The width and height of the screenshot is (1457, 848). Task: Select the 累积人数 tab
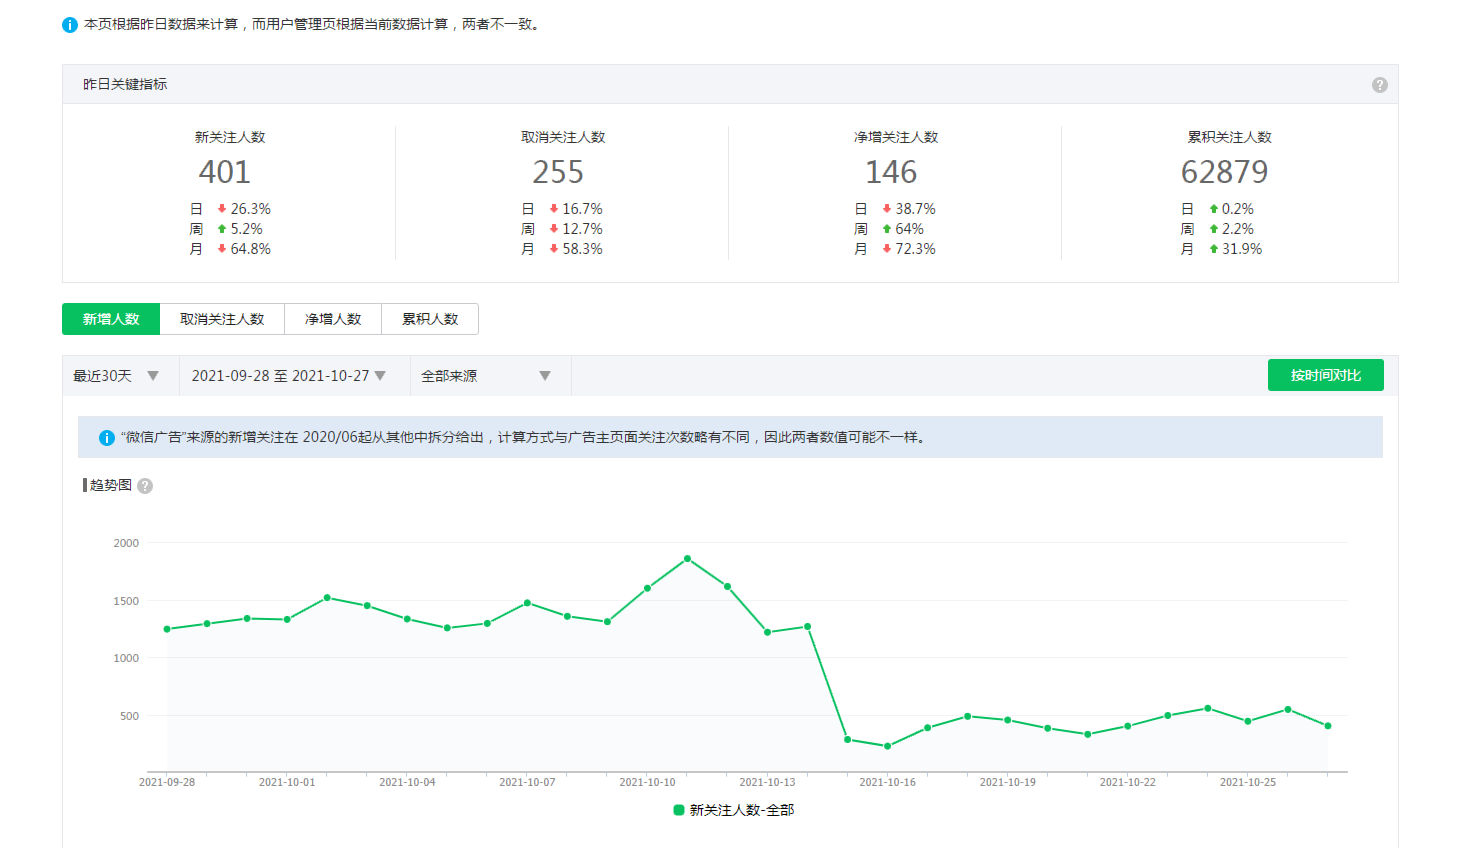[430, 319]
